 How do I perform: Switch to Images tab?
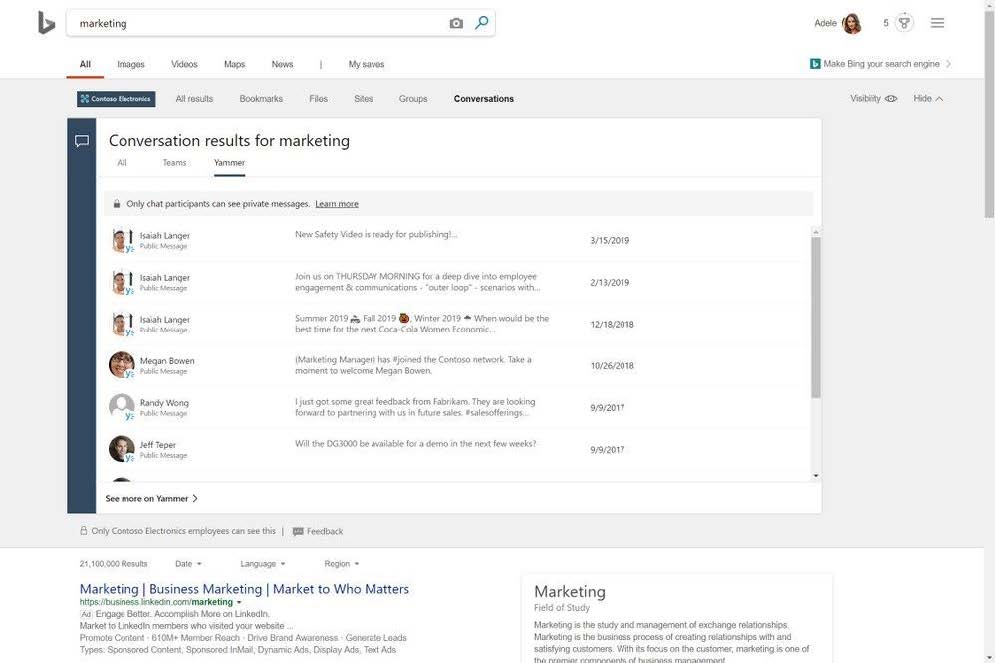131,64
